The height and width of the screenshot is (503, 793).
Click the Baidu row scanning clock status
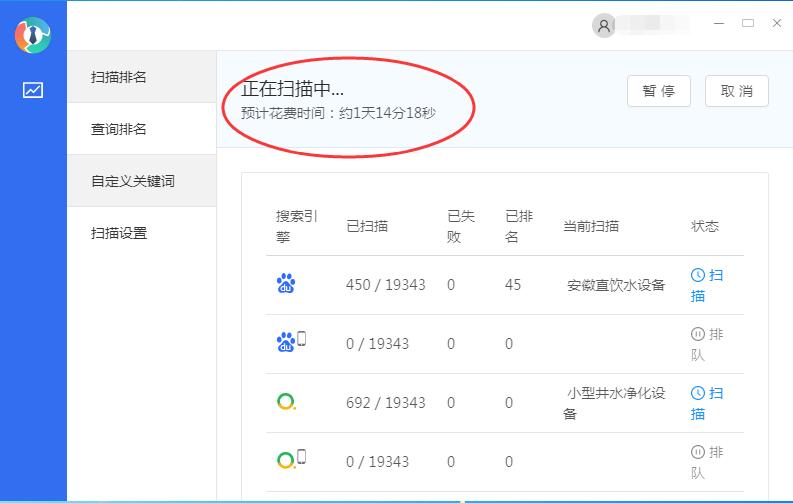click(706, 284)
